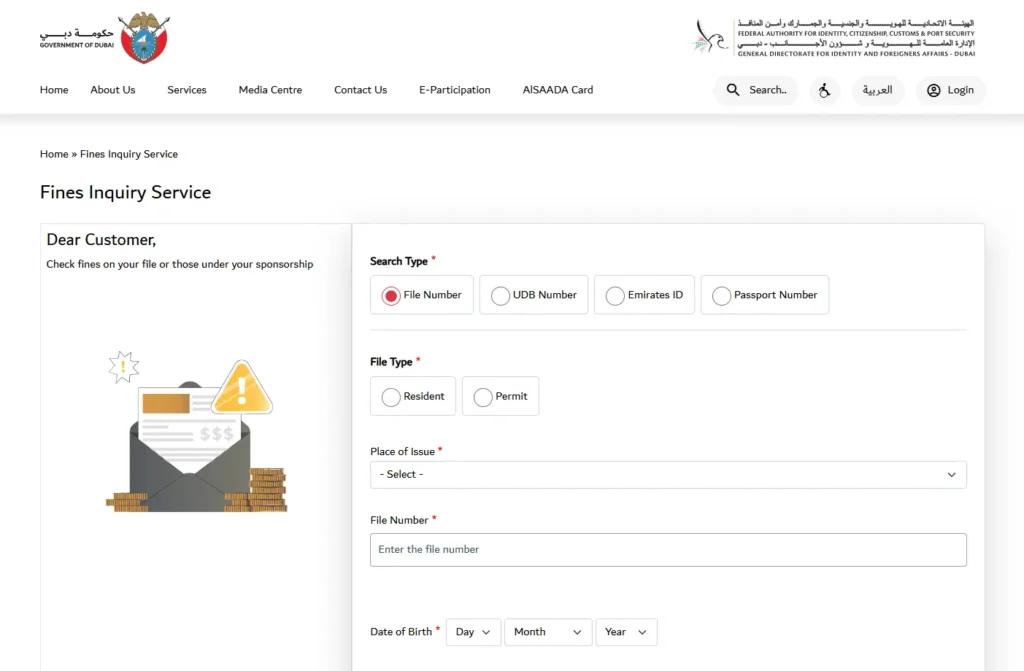This screenshot has height=671, width=1024.
Task: Switch the site language to العربية
Action: pos(877,90)
